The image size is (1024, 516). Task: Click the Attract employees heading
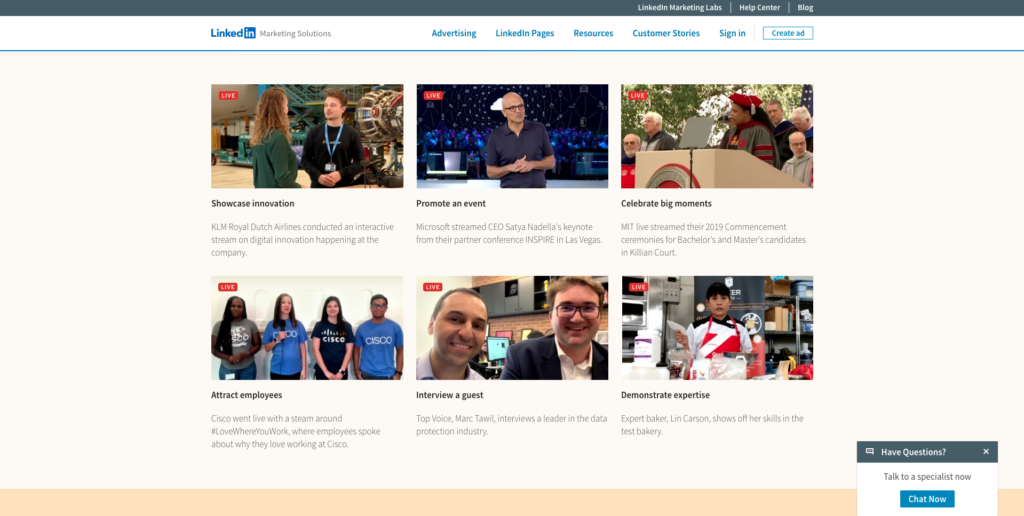tap(247, 395)
